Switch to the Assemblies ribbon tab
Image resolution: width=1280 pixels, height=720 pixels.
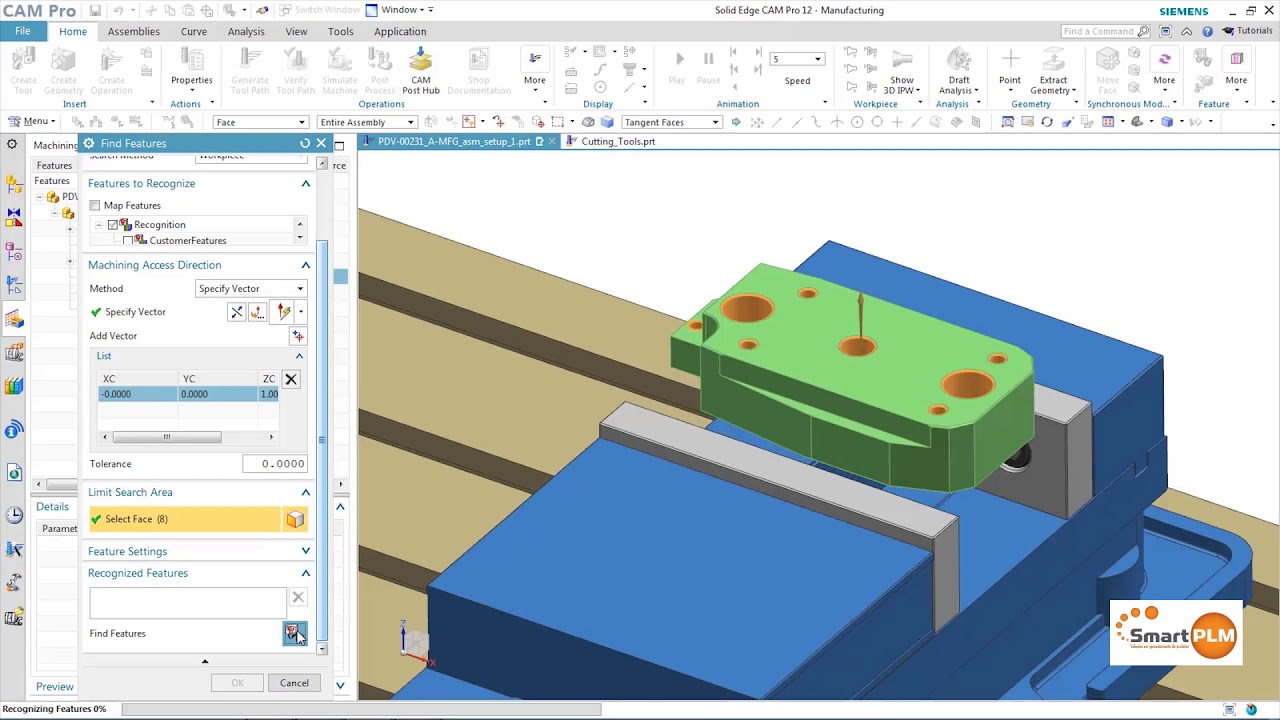134,31
